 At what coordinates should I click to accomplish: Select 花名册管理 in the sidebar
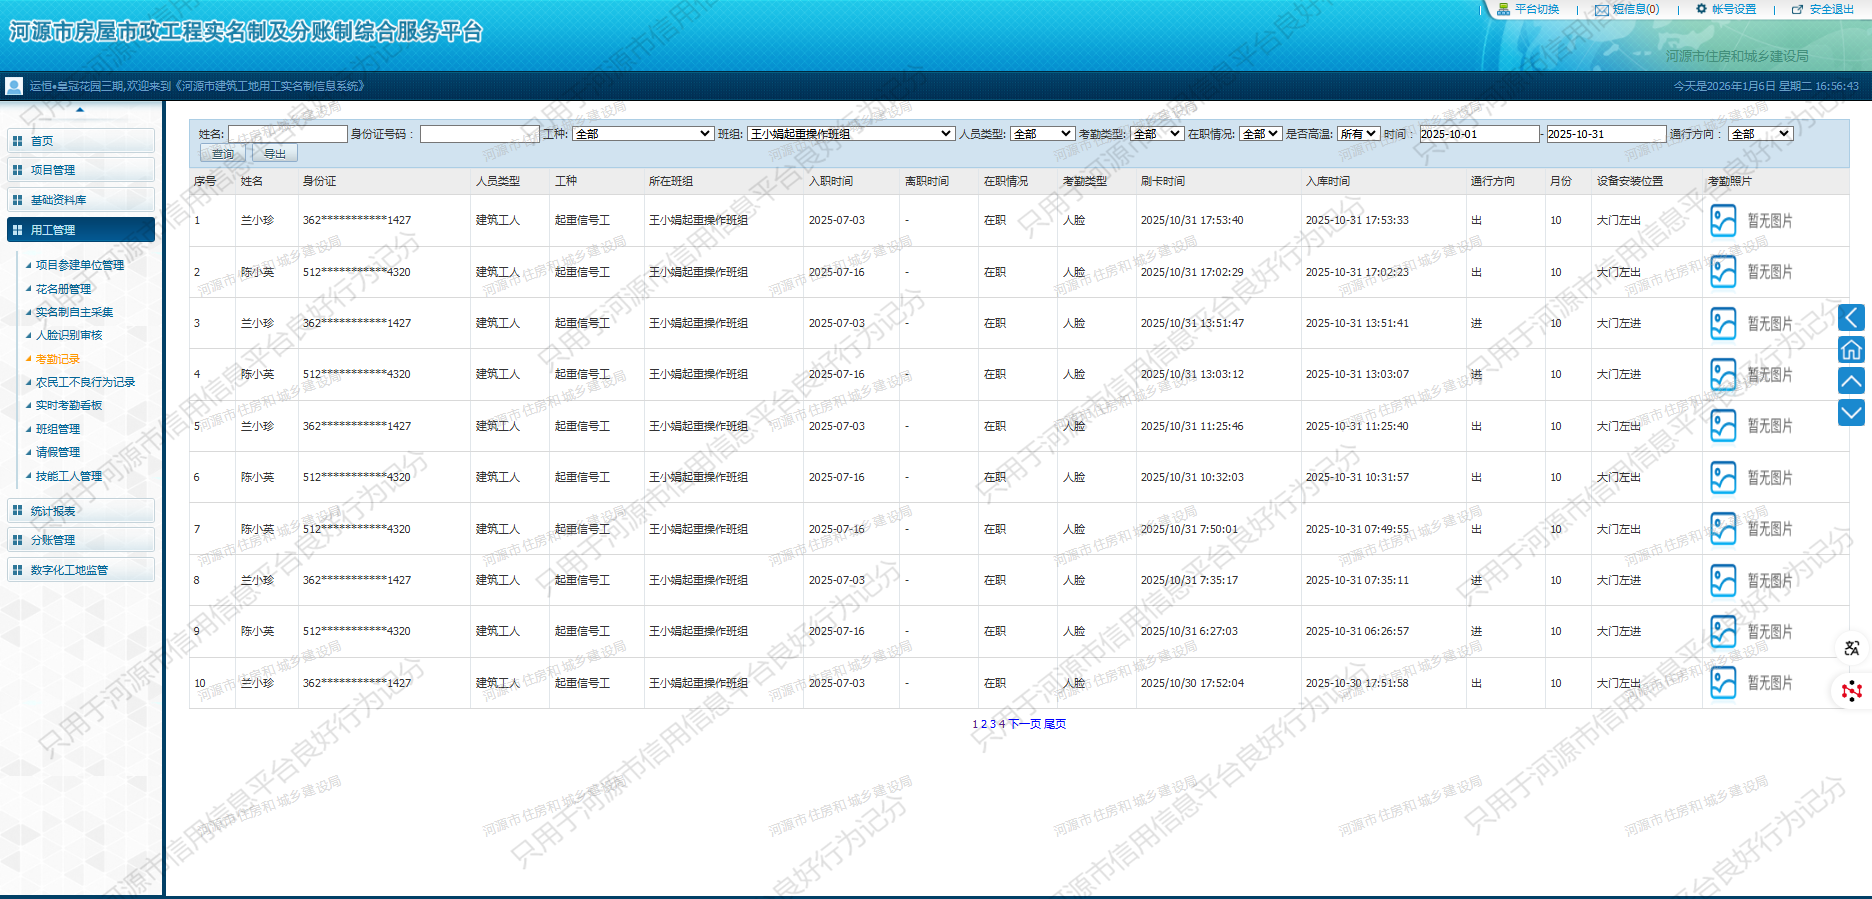[63, 289]
